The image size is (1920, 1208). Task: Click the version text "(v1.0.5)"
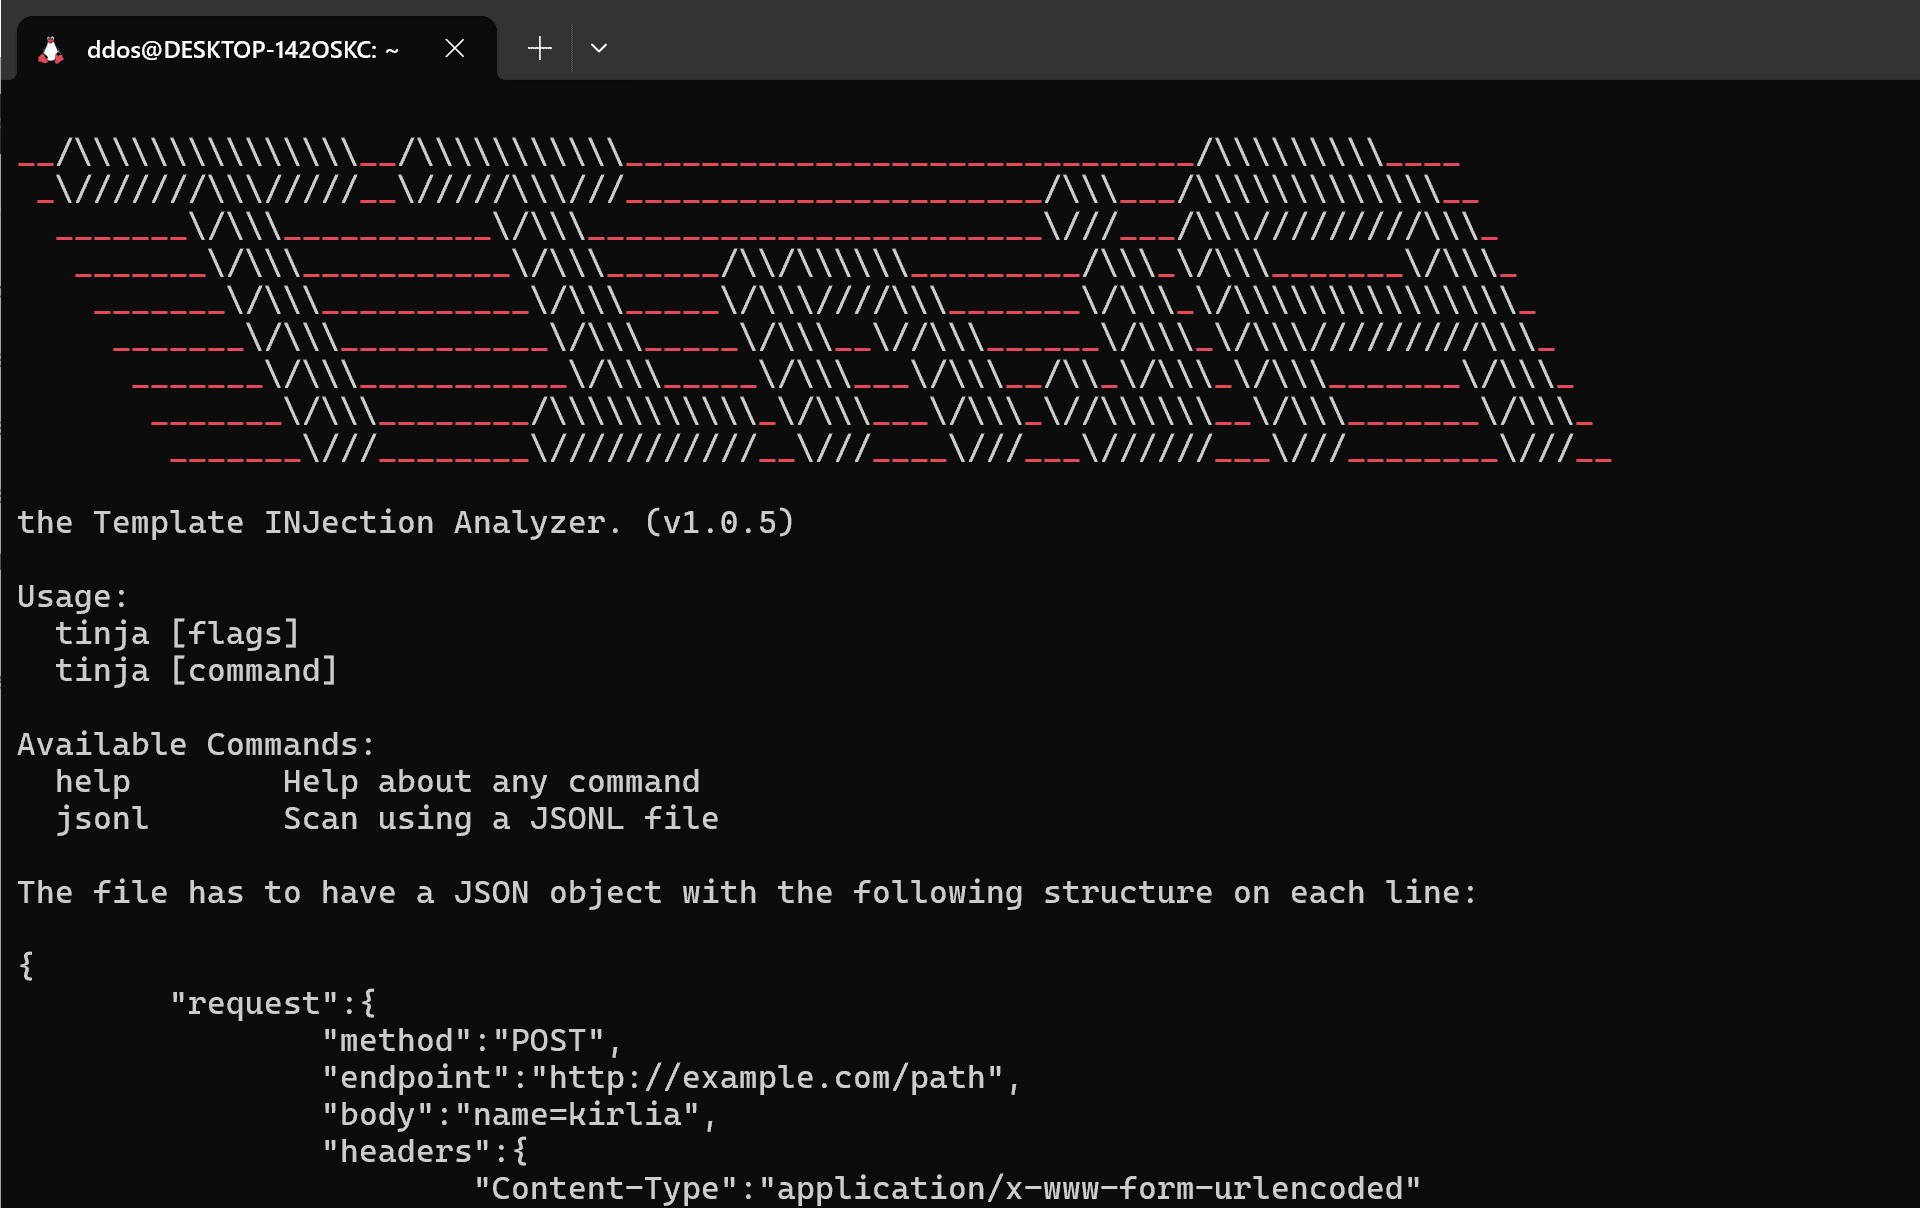click(x=720, y=522)
